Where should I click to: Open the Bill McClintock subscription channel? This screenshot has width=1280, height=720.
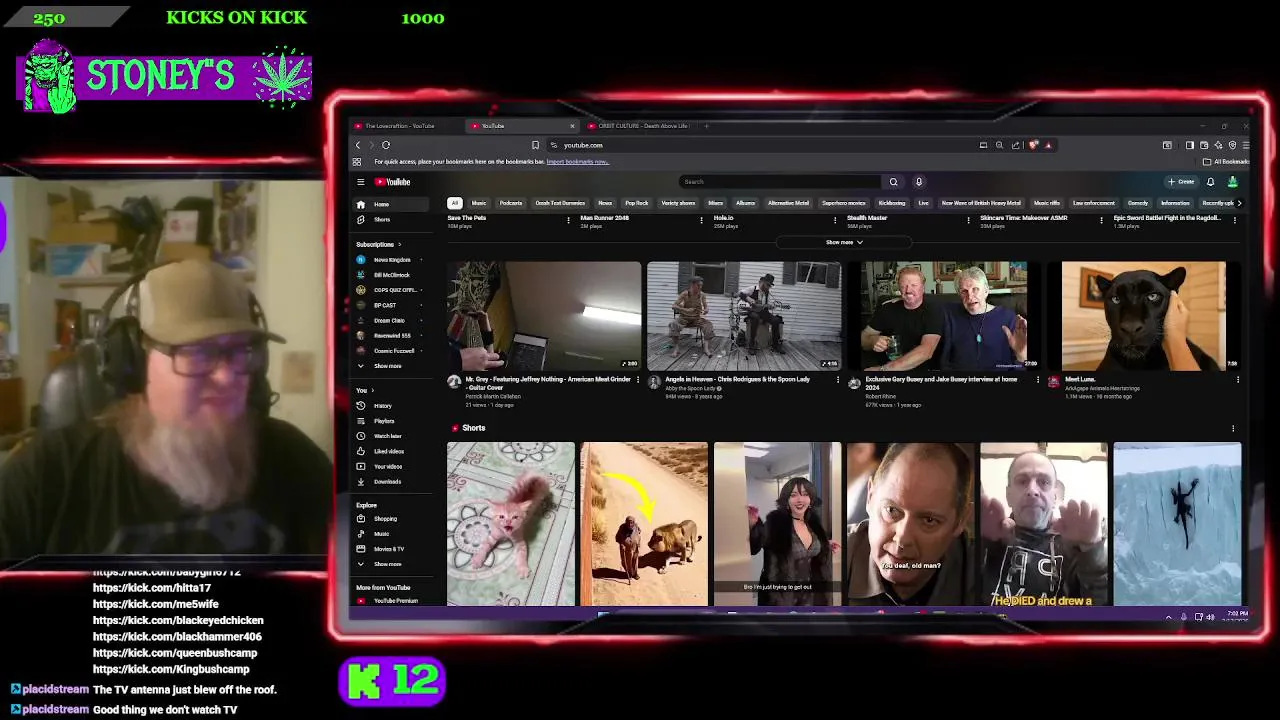point(390,275)
